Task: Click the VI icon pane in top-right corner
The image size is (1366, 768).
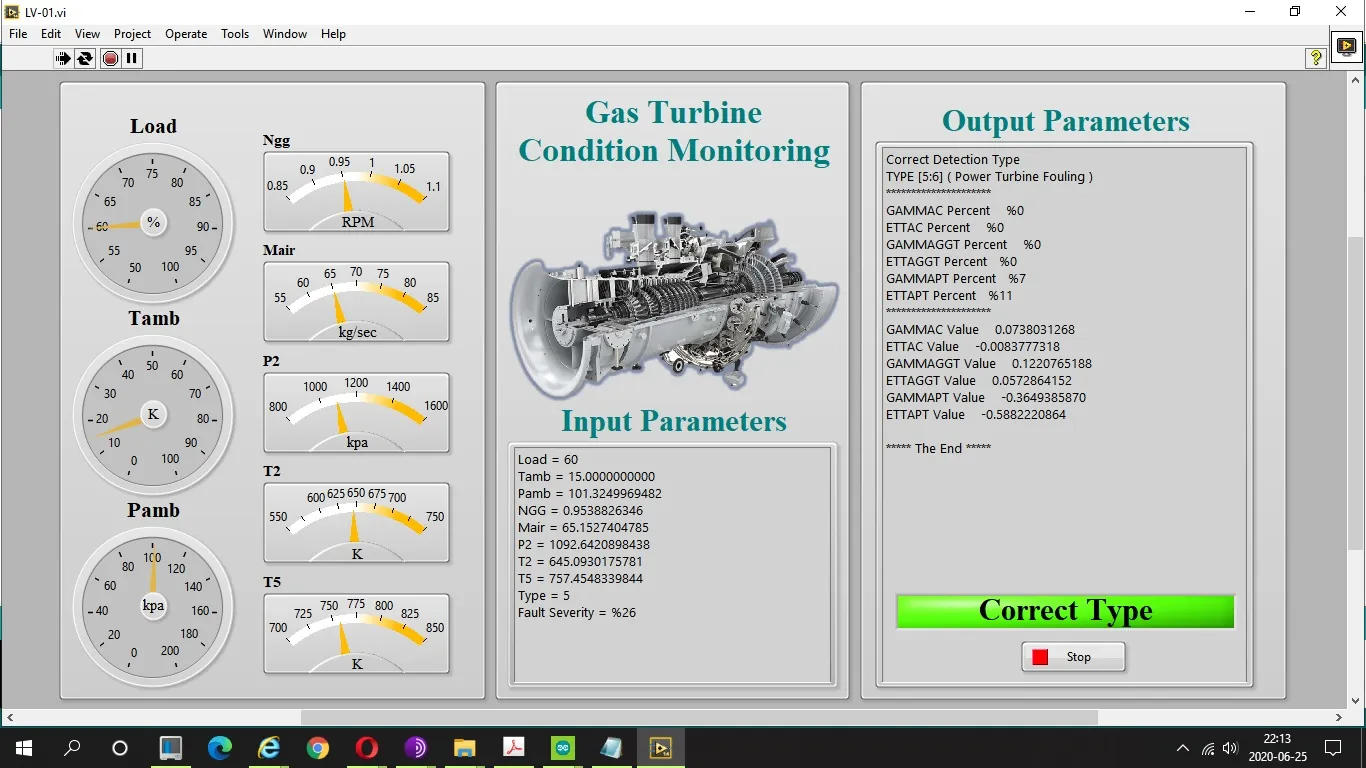Action: [1346, 46]
